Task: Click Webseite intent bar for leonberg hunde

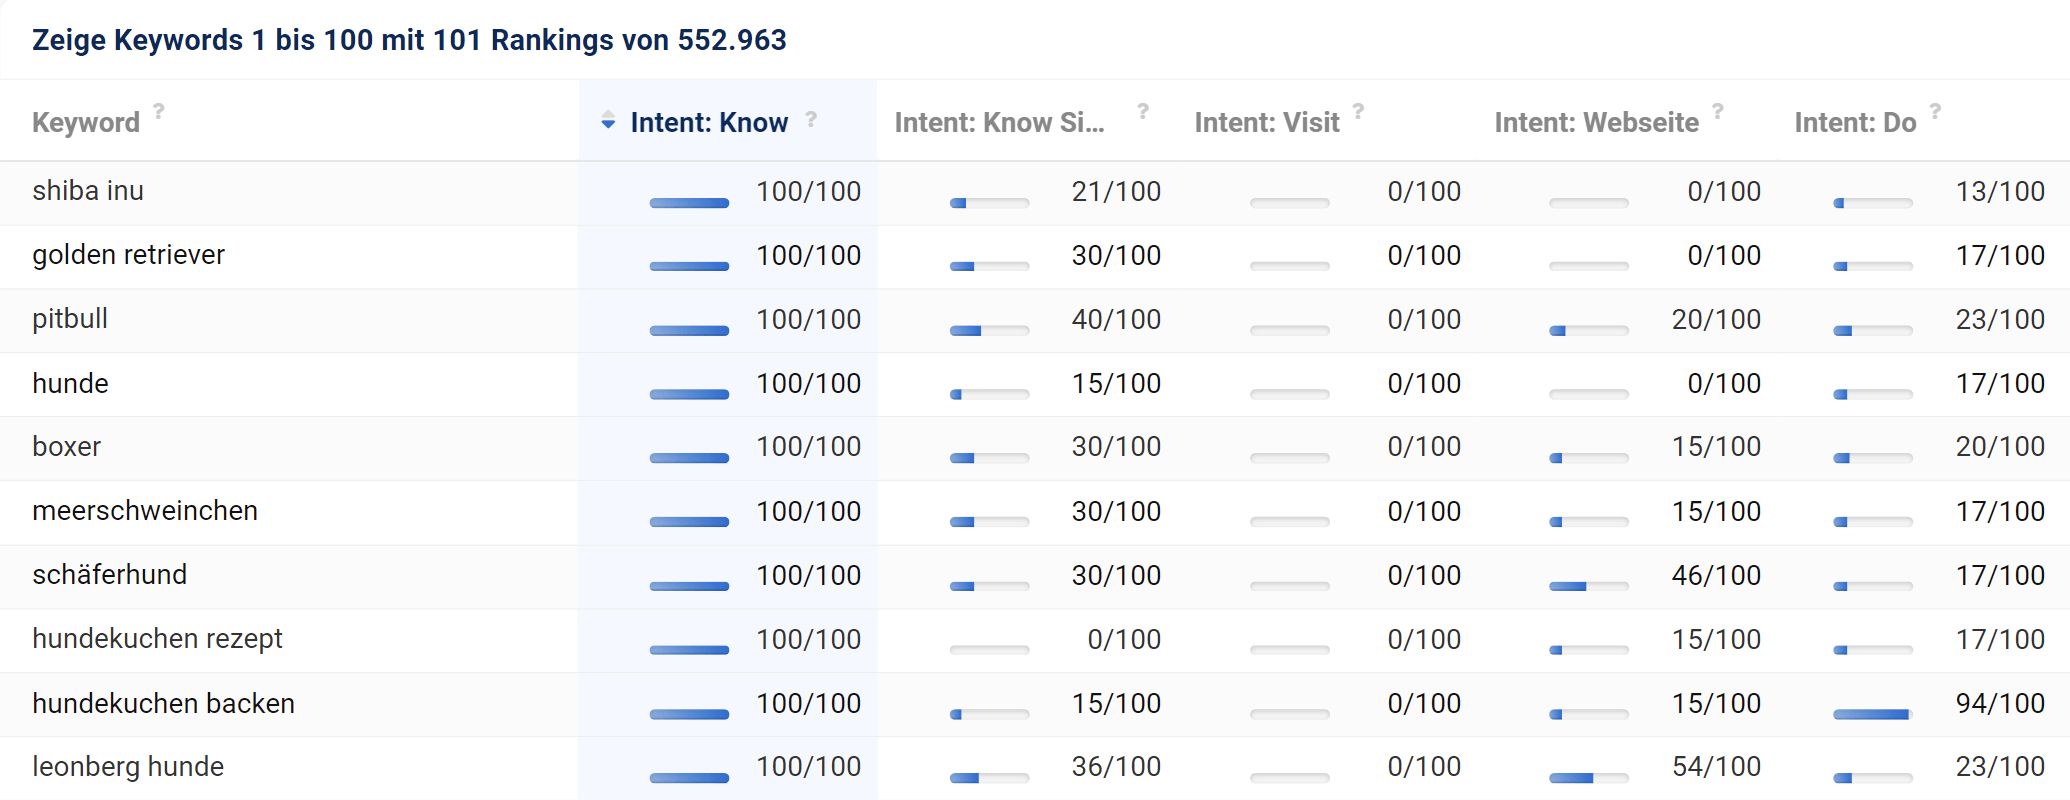Action: (1588, 778)
